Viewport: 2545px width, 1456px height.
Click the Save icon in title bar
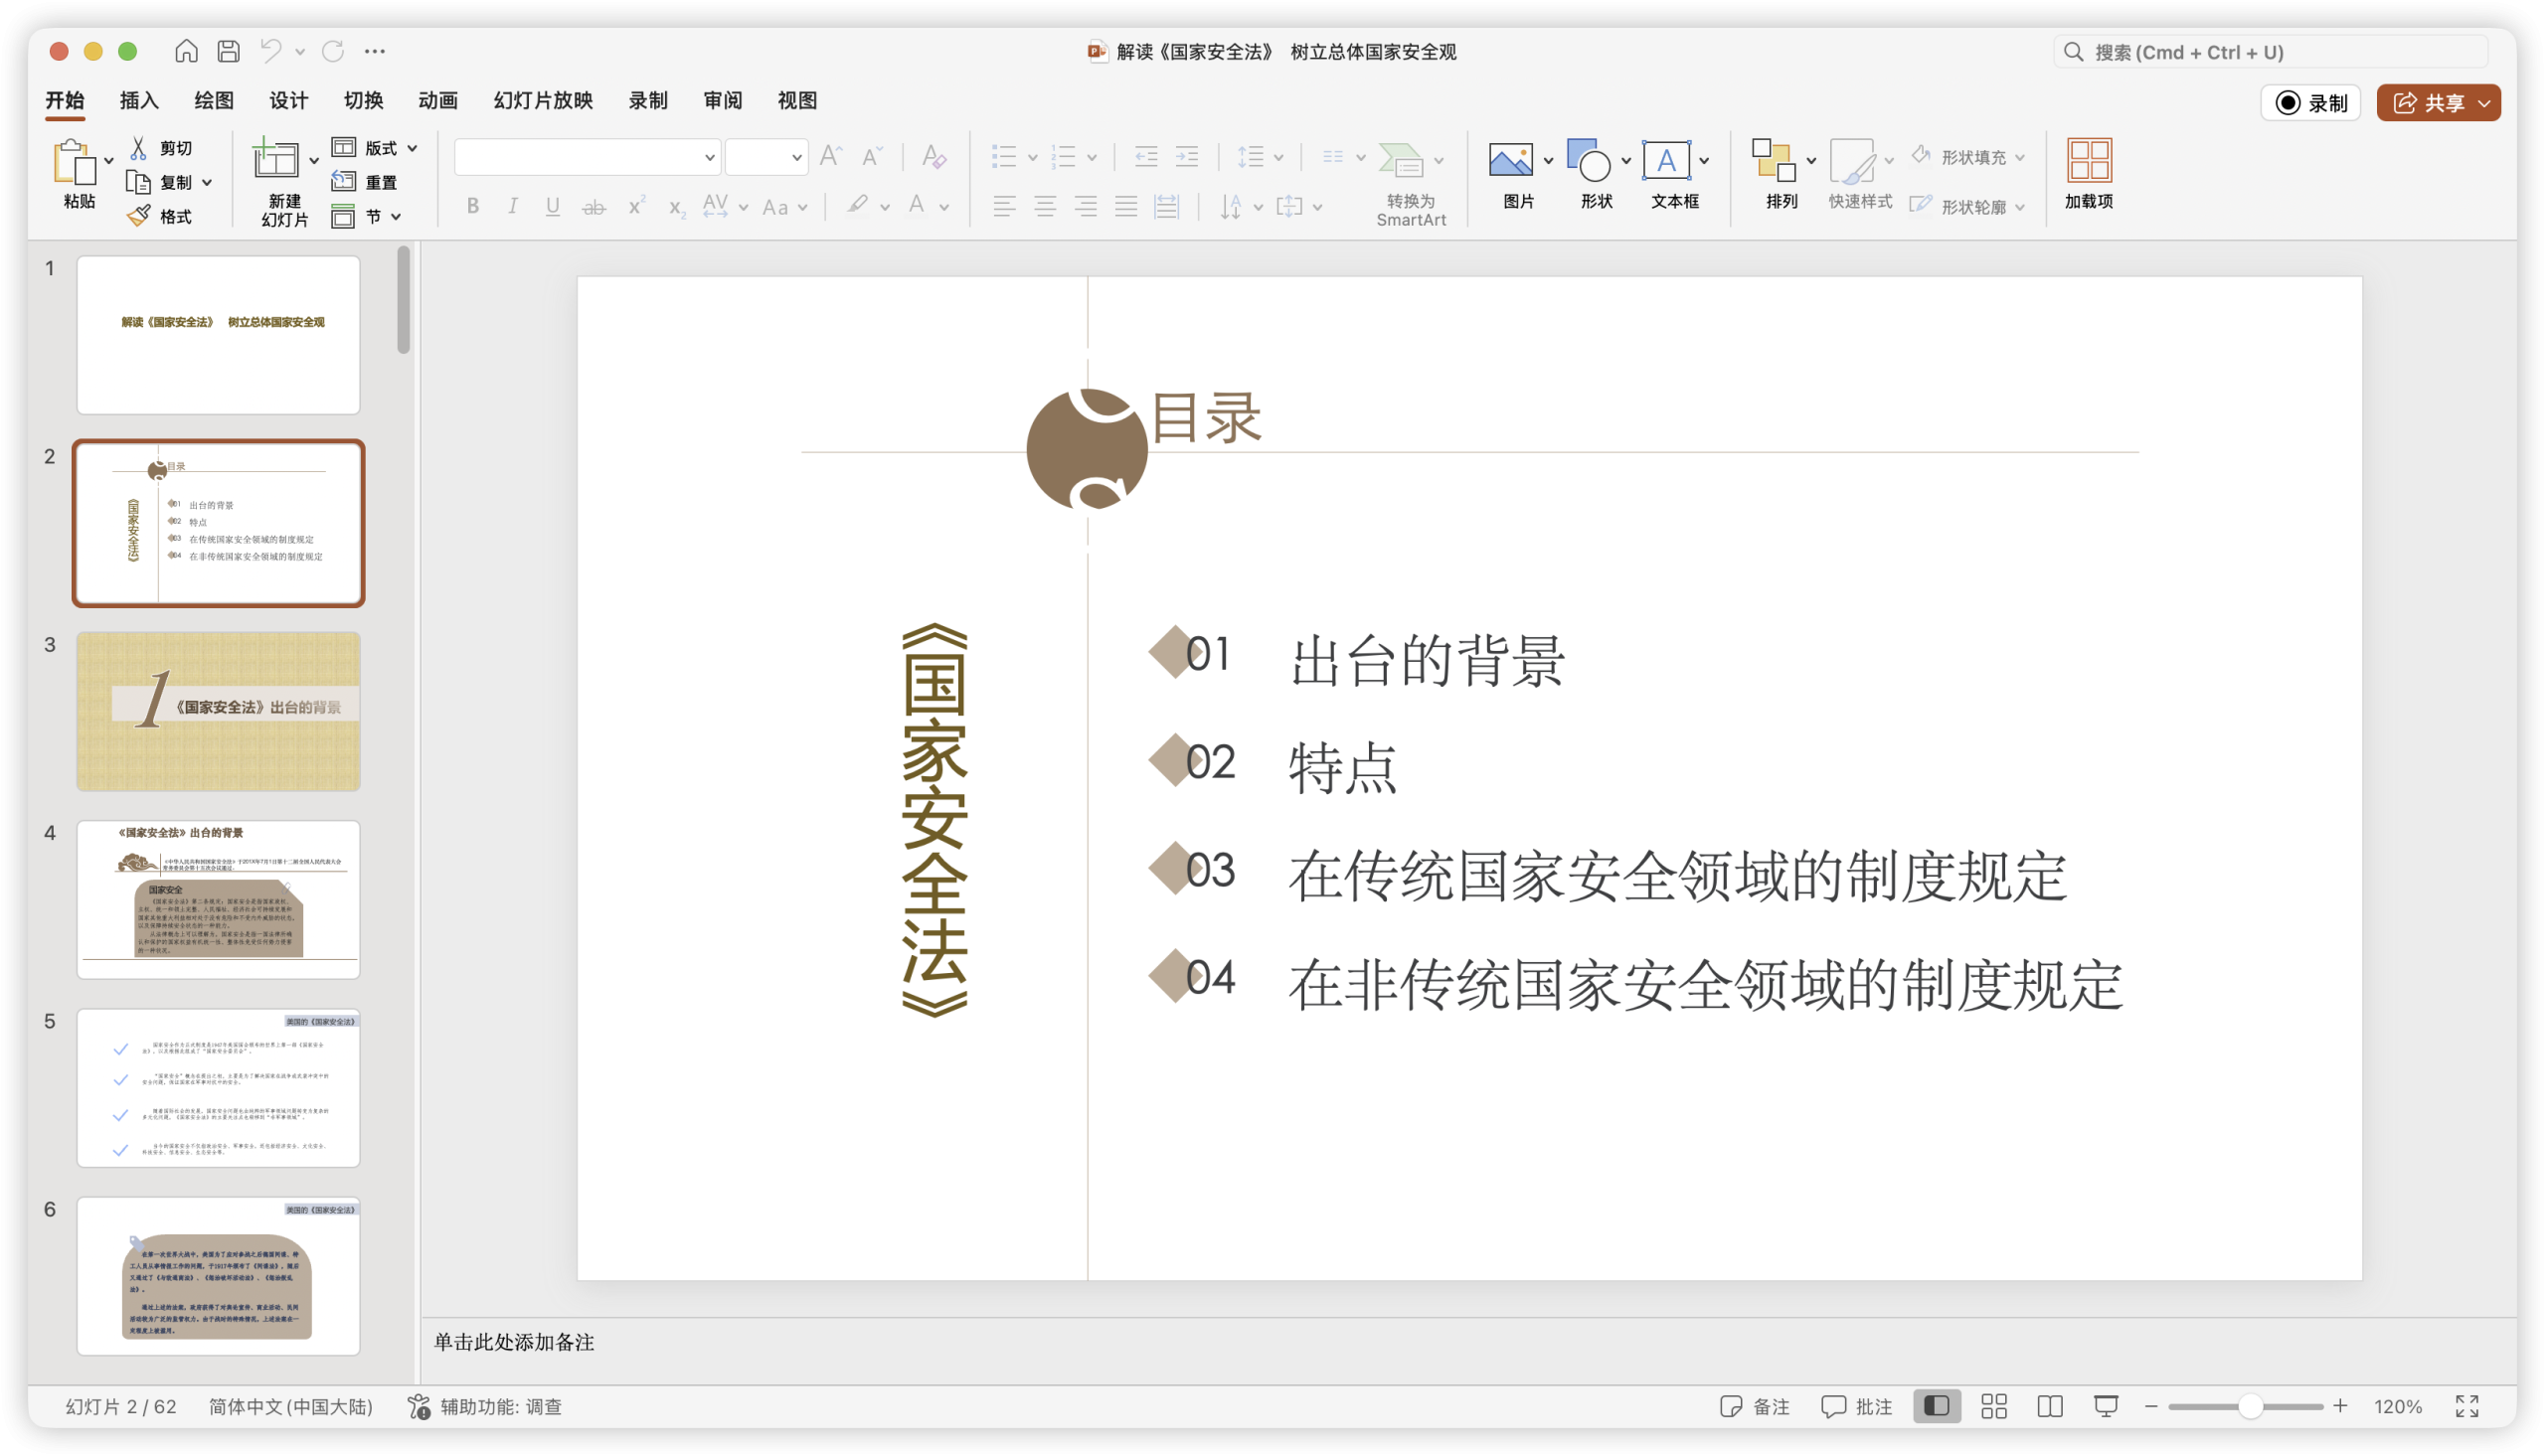click(x=228, y=51)
